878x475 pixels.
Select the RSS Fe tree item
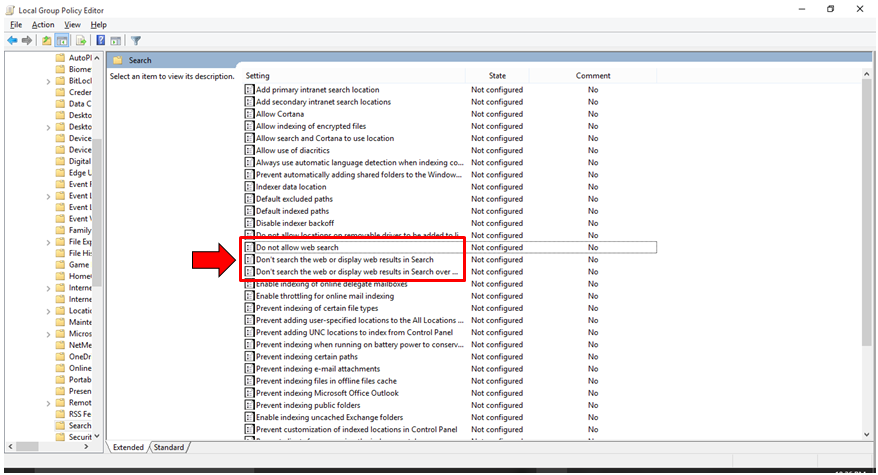pos(80,414)
